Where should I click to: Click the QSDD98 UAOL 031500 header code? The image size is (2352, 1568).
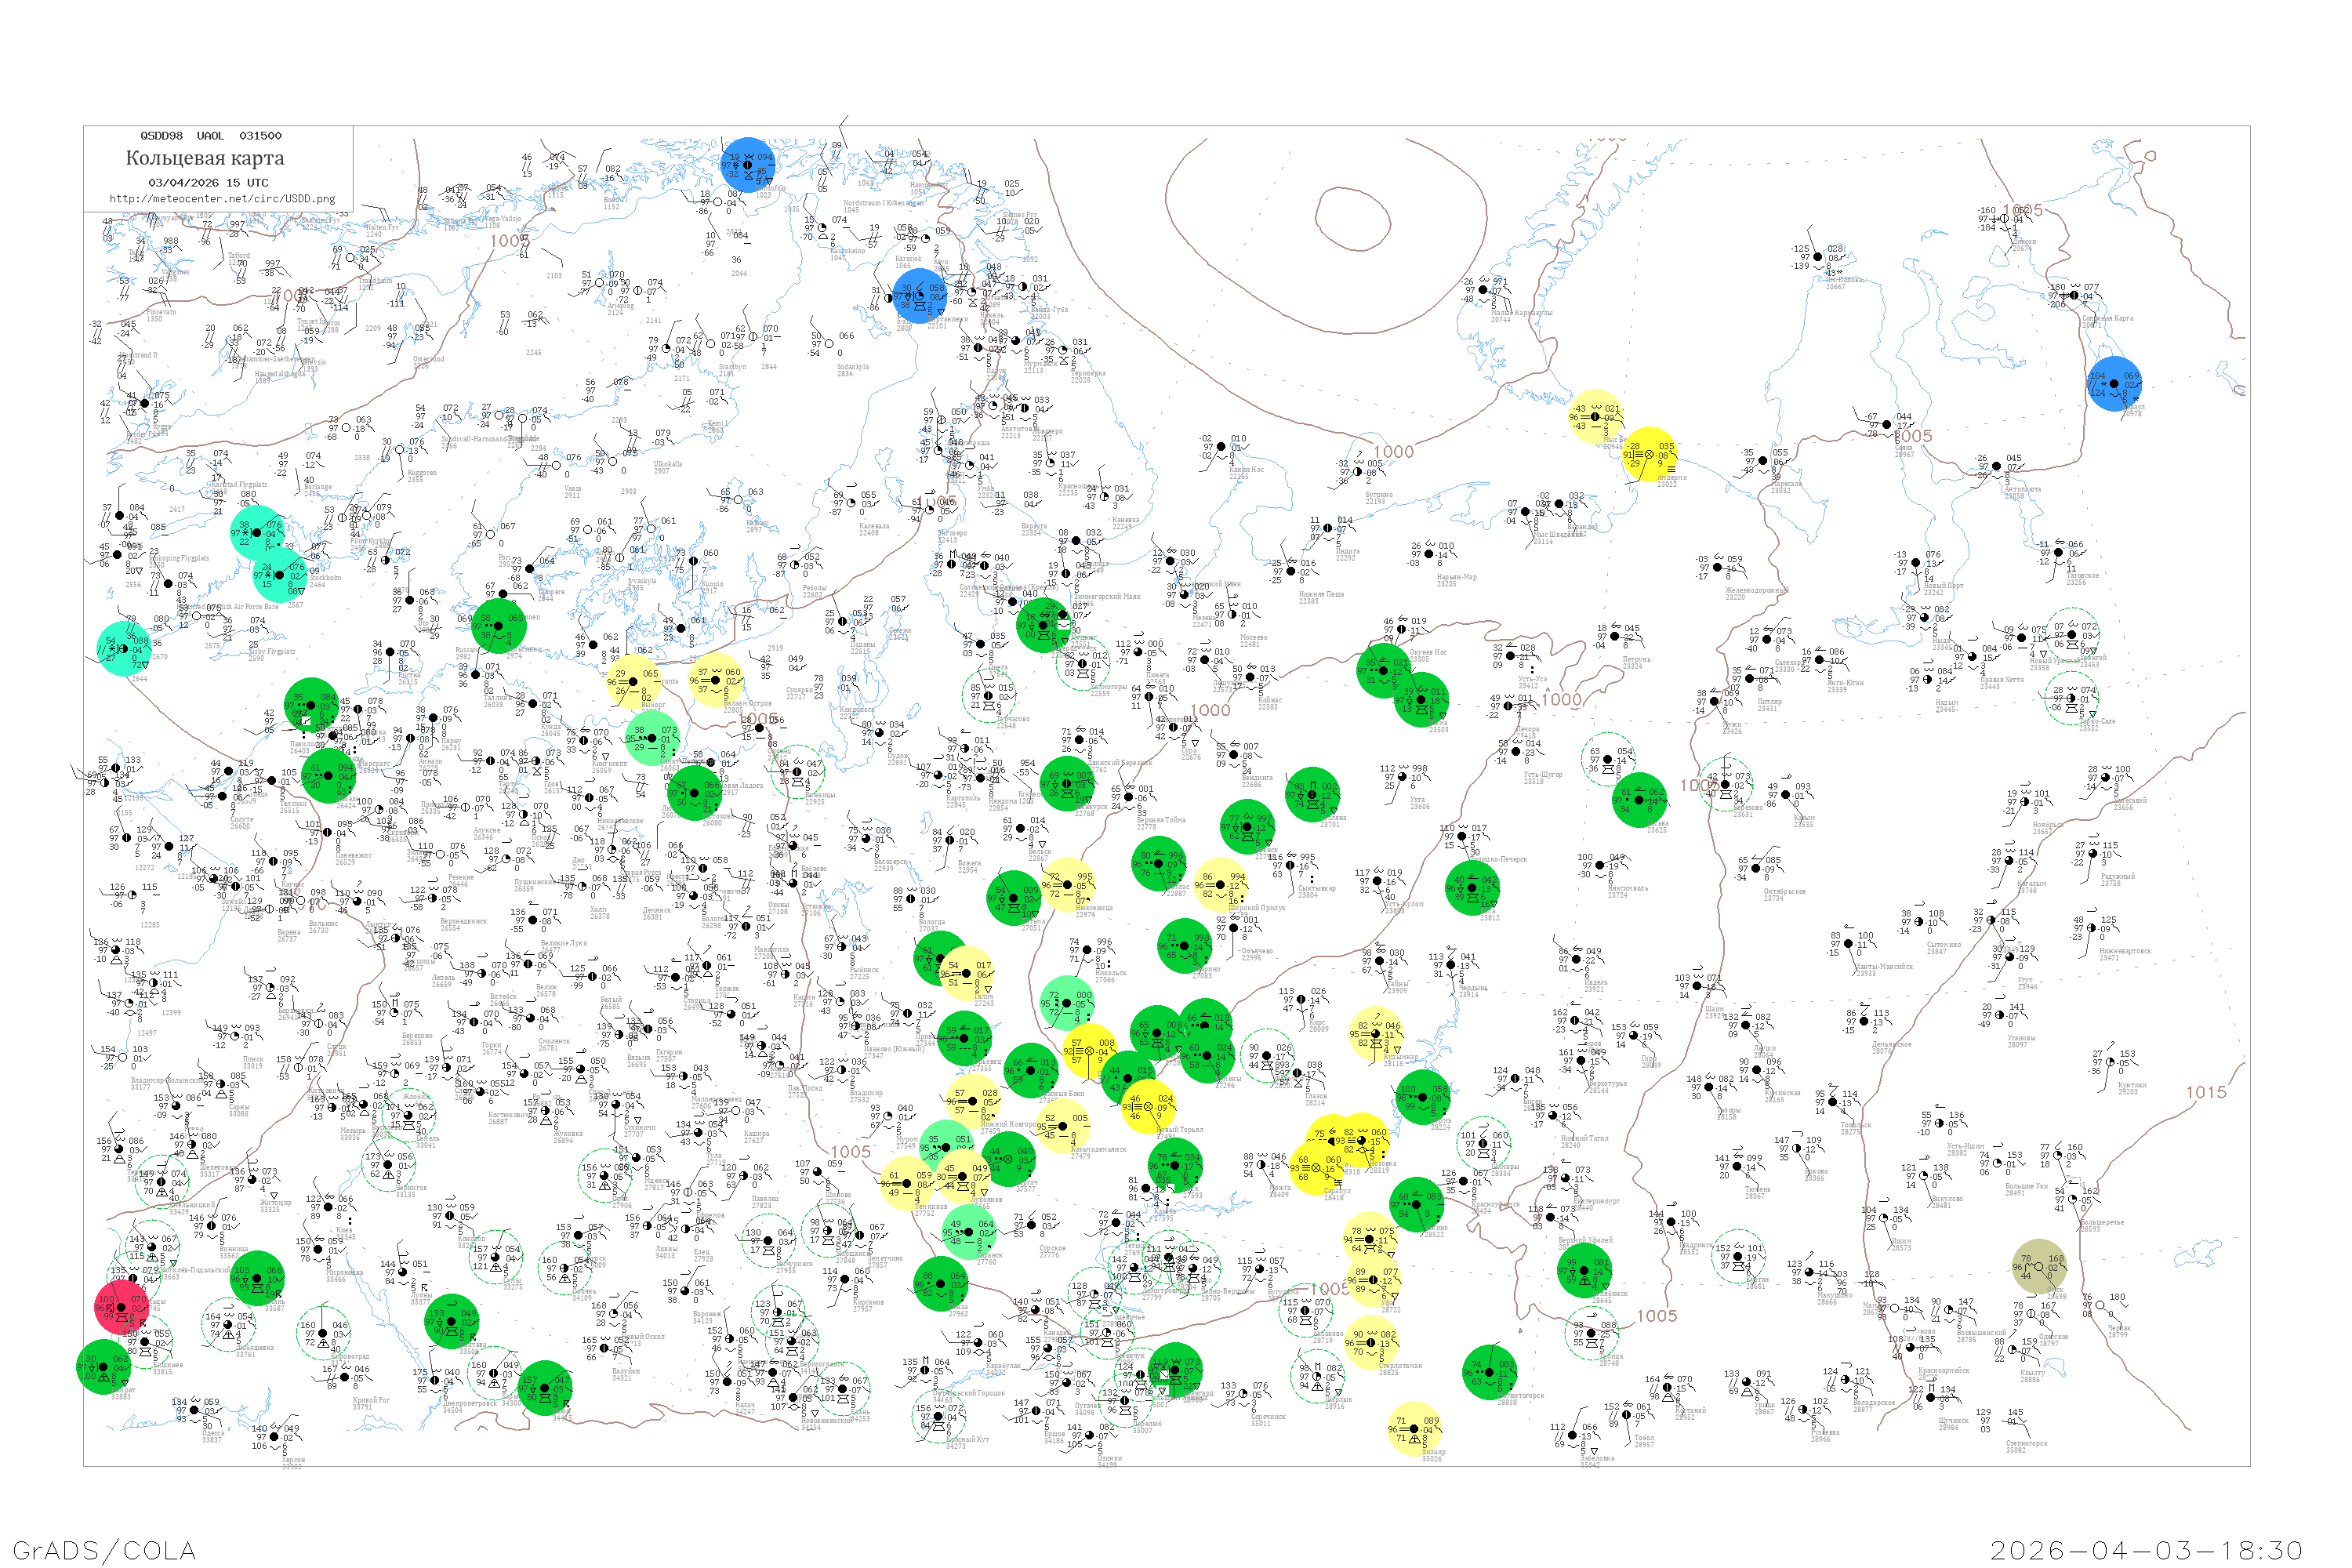pyautogui.click(x=210, y=135)
